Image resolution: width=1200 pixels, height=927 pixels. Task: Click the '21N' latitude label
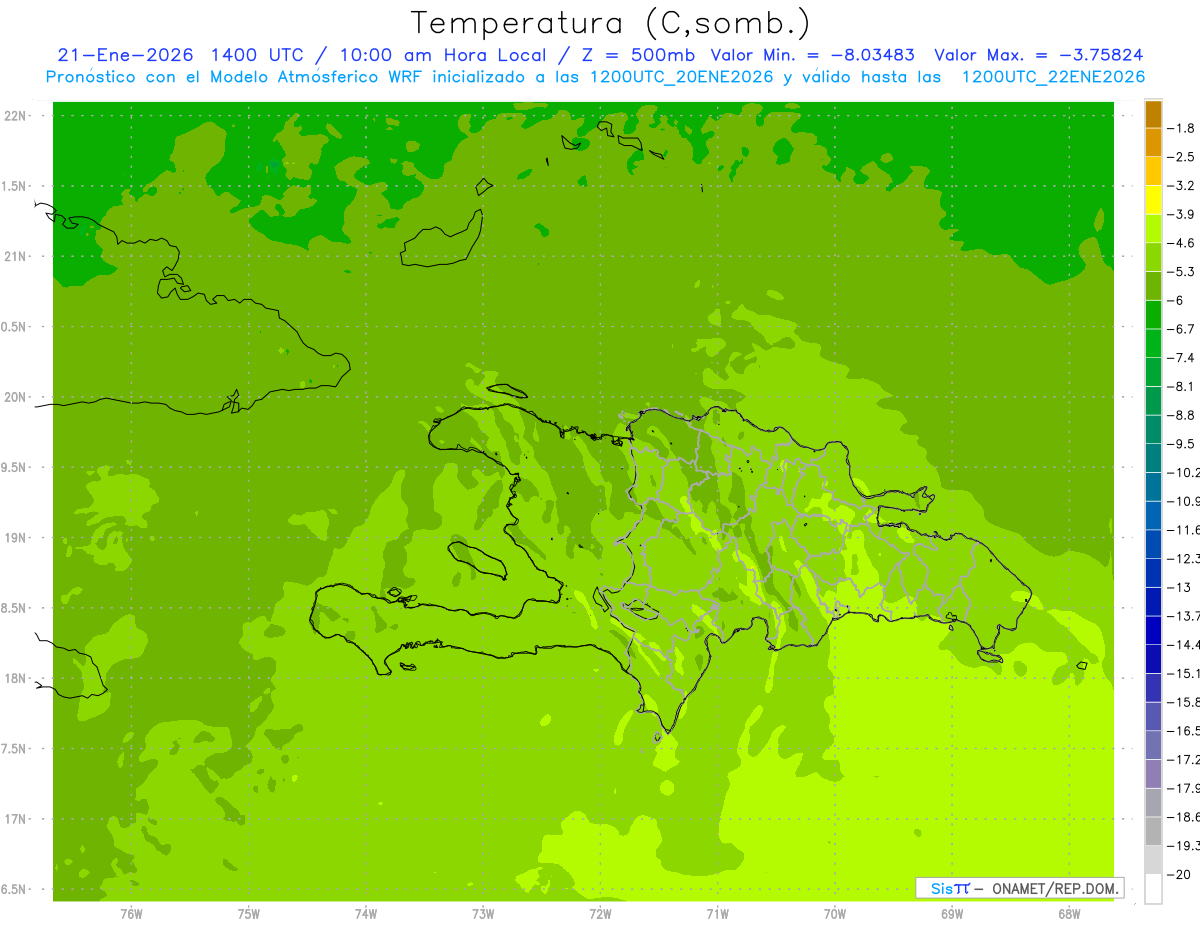[17, 256]
